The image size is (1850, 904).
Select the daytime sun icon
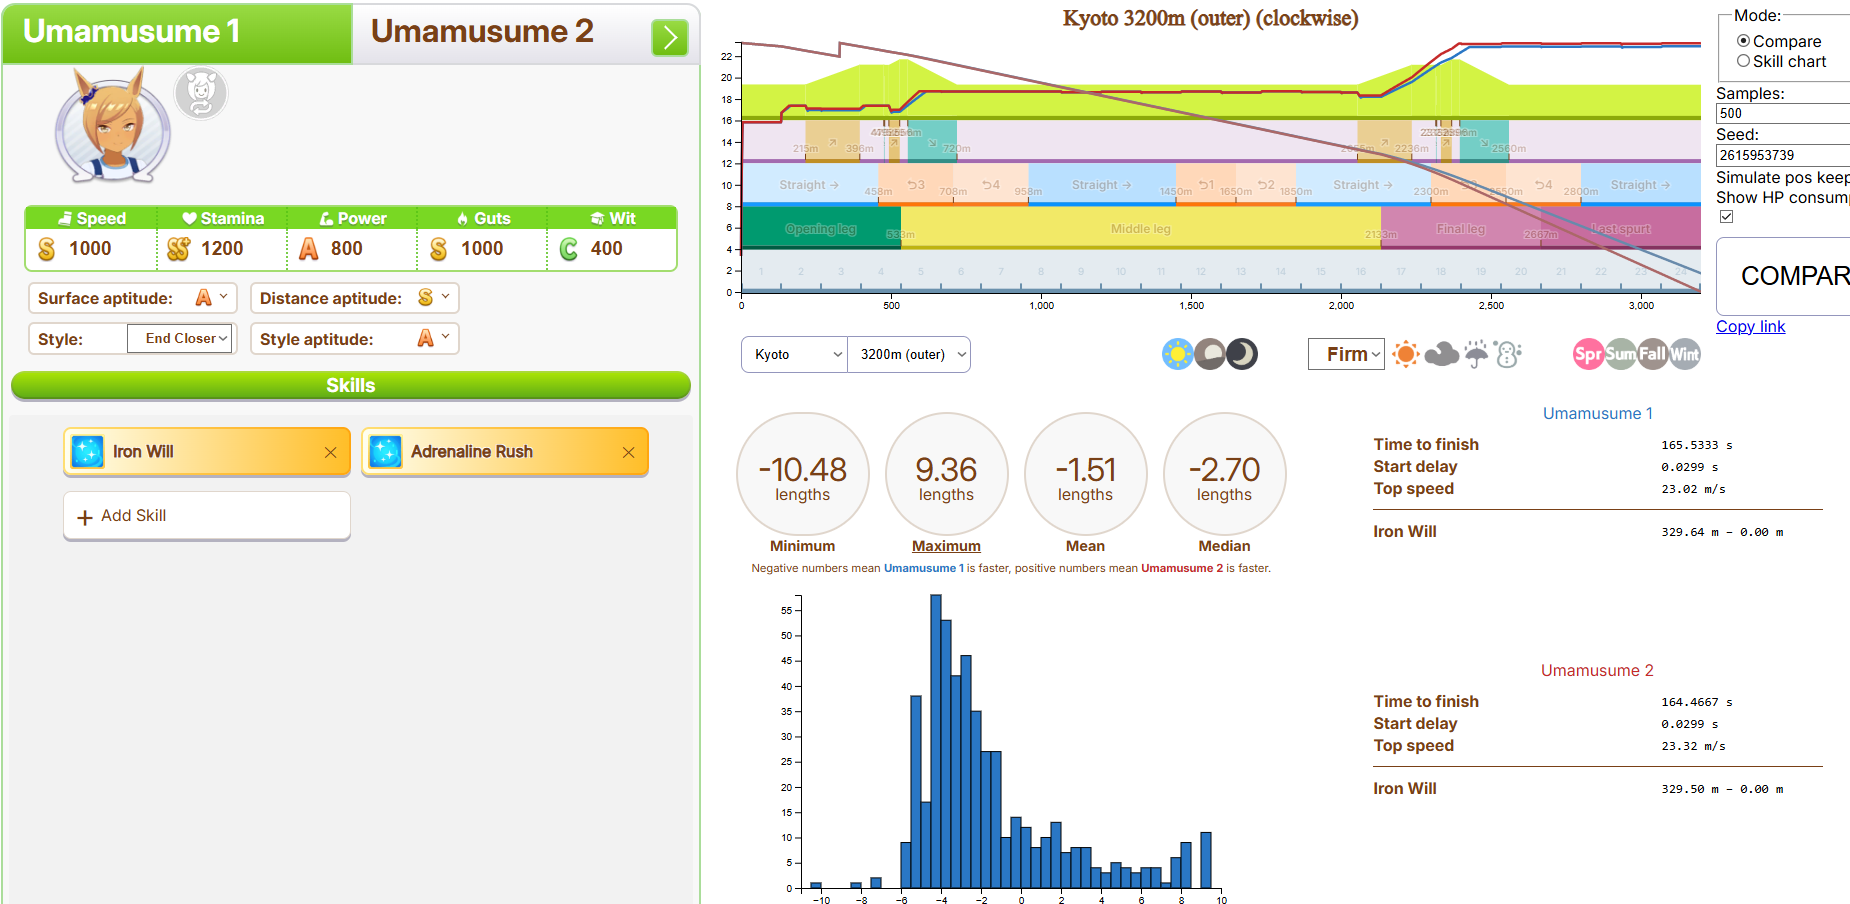click(x=1178, y=354)
